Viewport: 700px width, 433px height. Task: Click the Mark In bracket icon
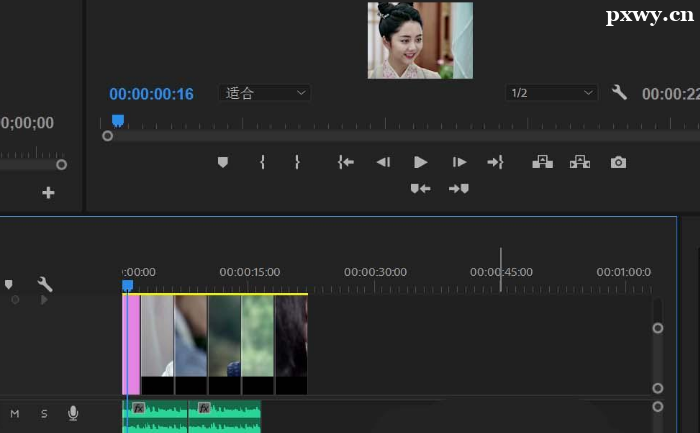[262, 162]
